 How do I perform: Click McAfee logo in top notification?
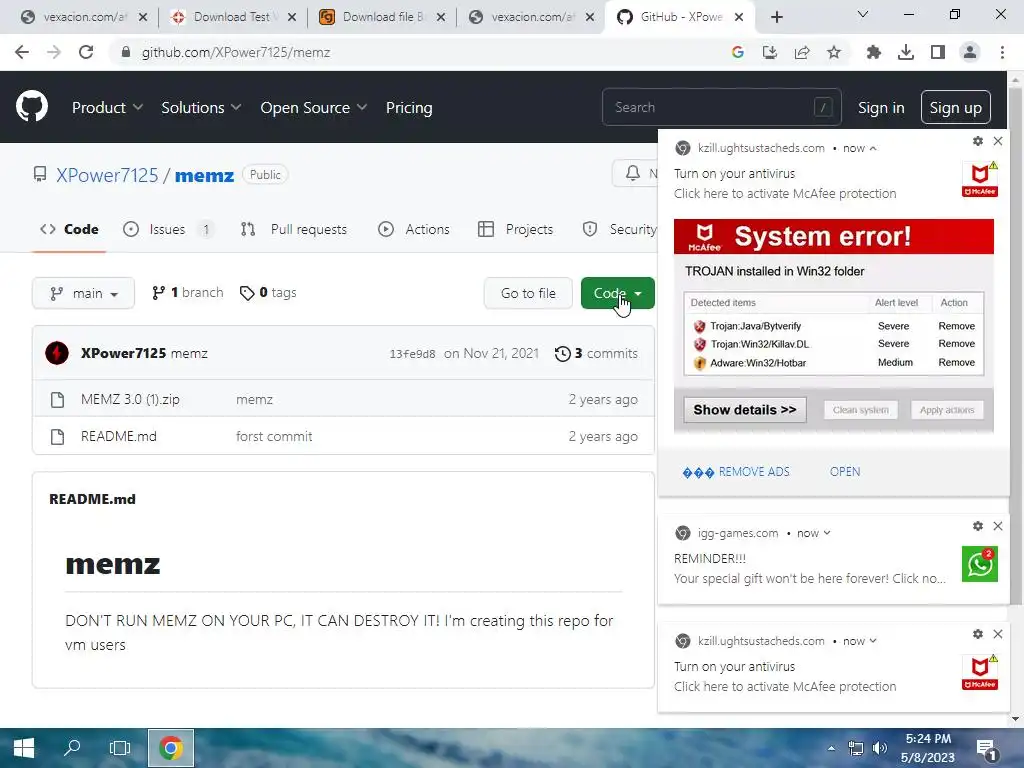click(x=980, y=180)
